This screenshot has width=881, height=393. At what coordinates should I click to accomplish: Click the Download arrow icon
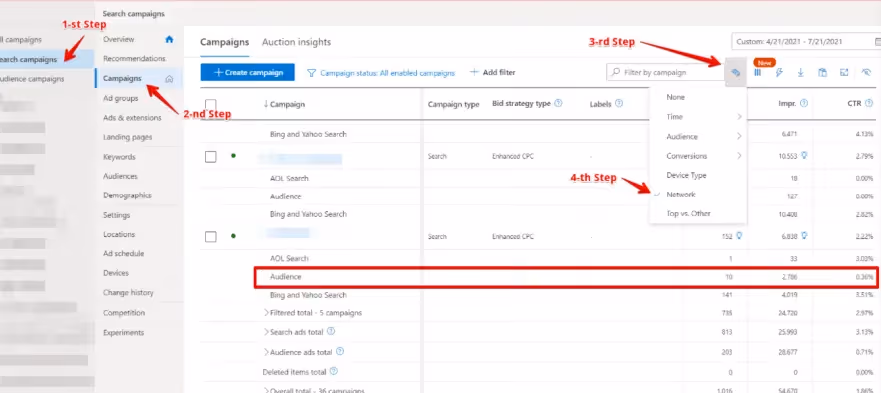(800, 73)
